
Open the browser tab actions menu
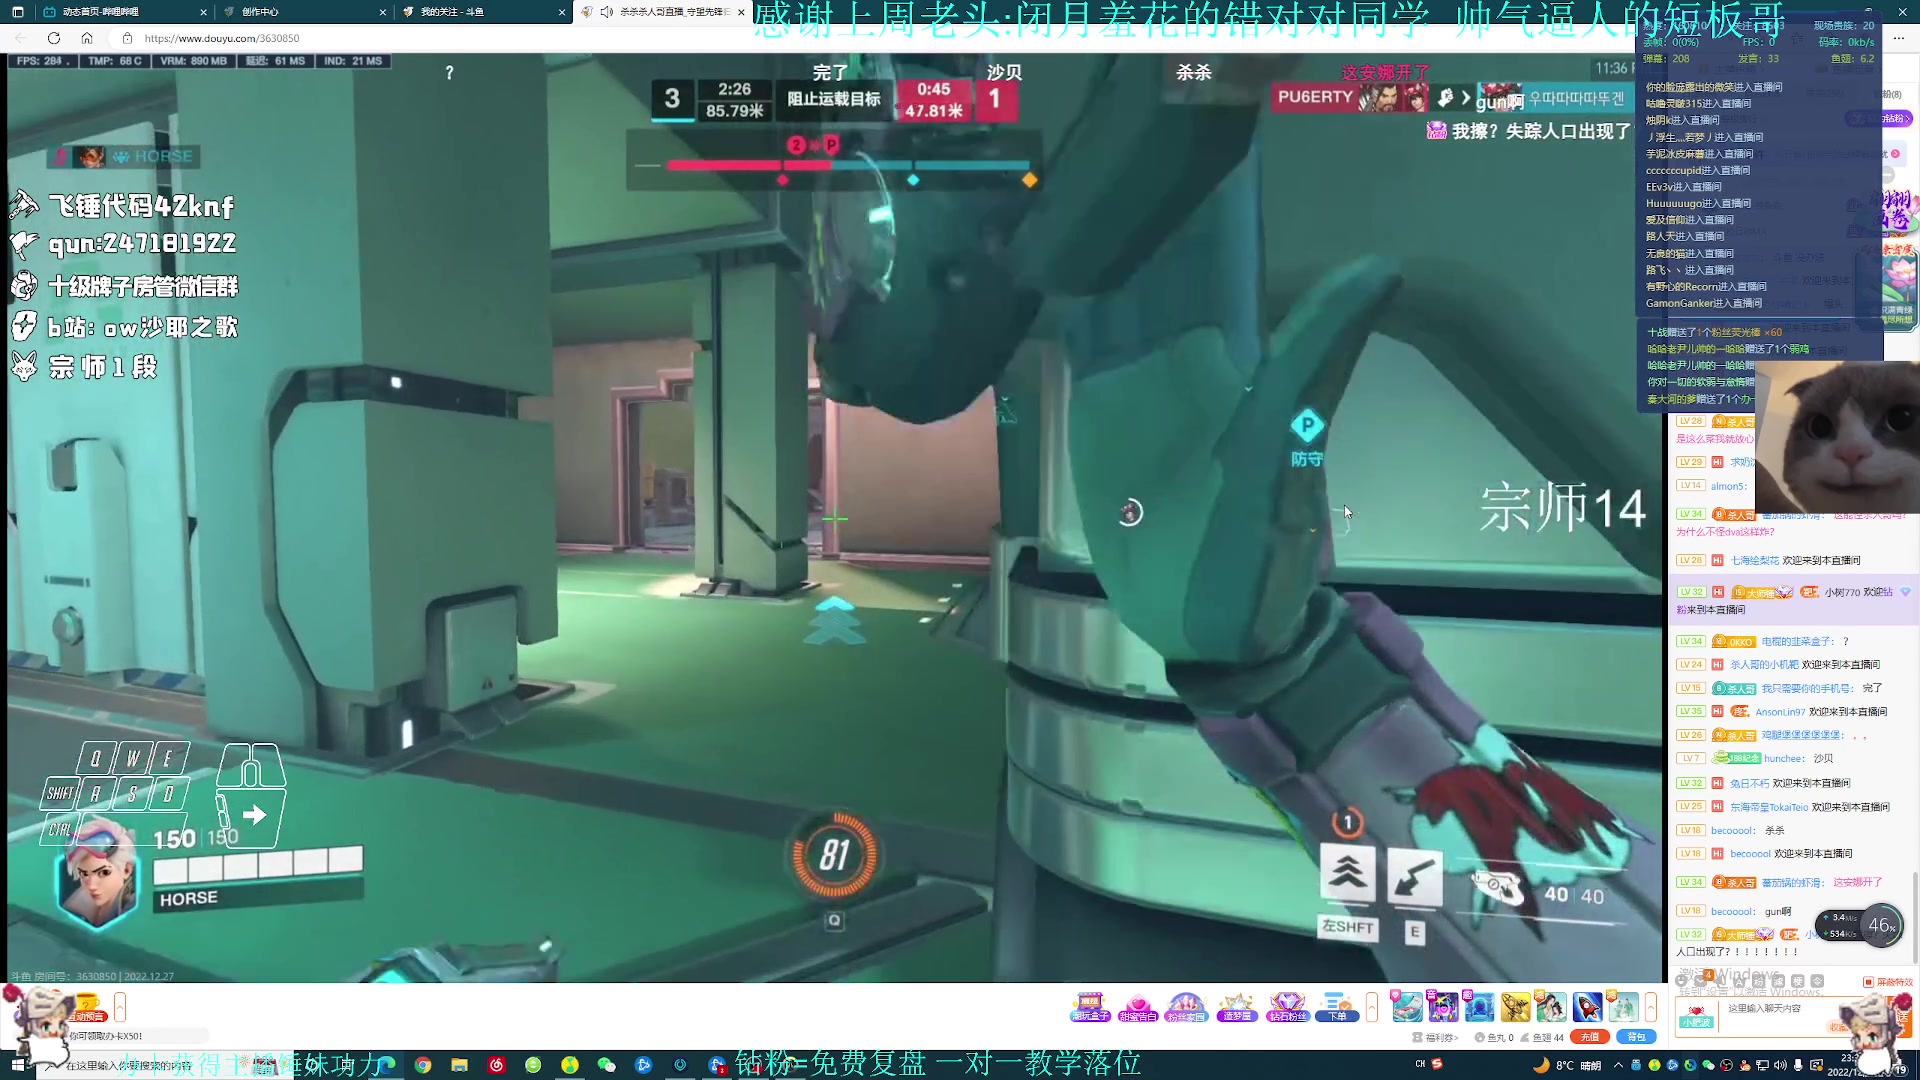click(x=17, y=12)
